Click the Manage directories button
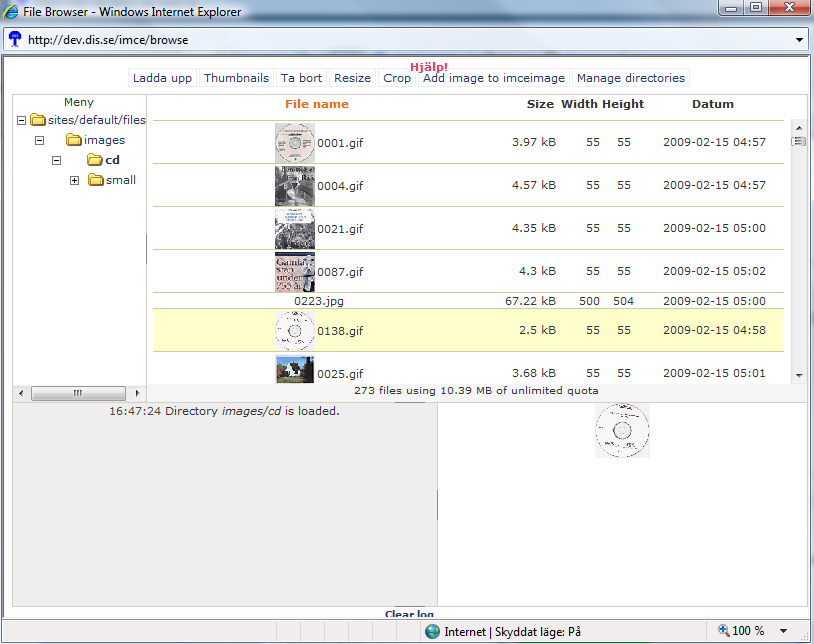The image size is (814, 644). coord(631,78)
